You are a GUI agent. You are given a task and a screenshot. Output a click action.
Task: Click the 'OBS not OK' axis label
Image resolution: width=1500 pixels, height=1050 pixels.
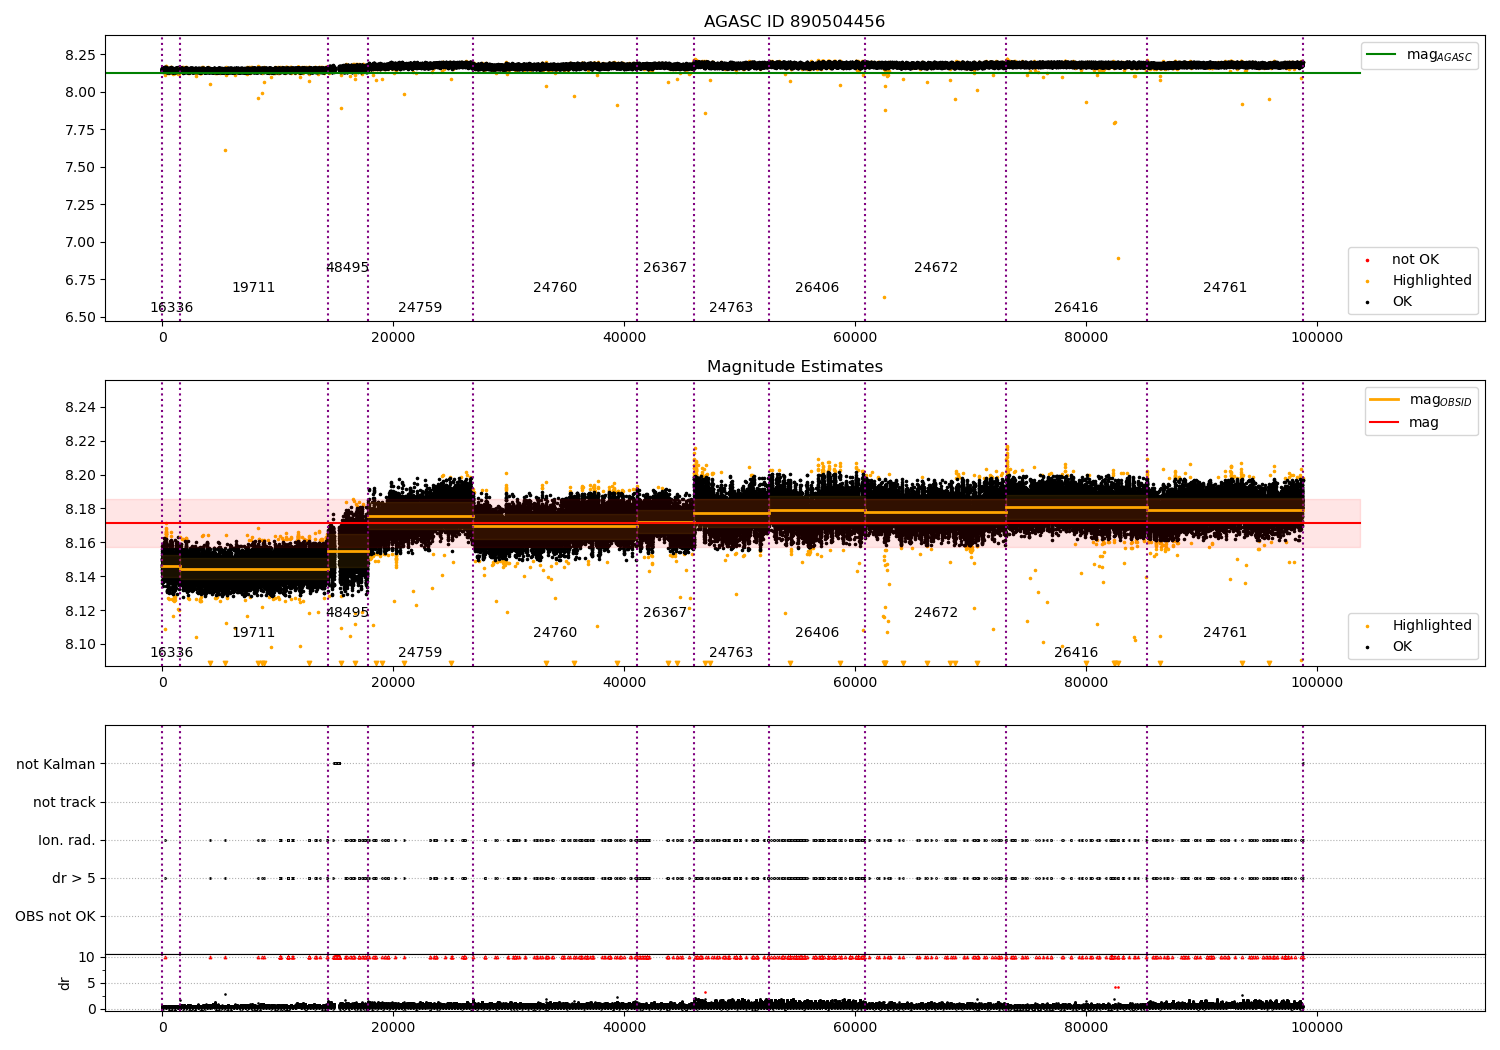tap(56, 917)
